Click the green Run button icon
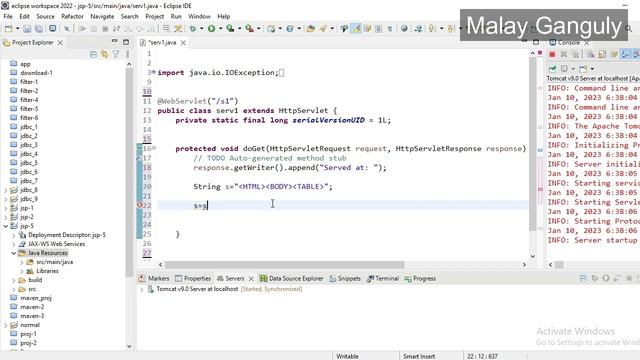The height and width of the screenshot is (360, 640). tap(211, 28)
